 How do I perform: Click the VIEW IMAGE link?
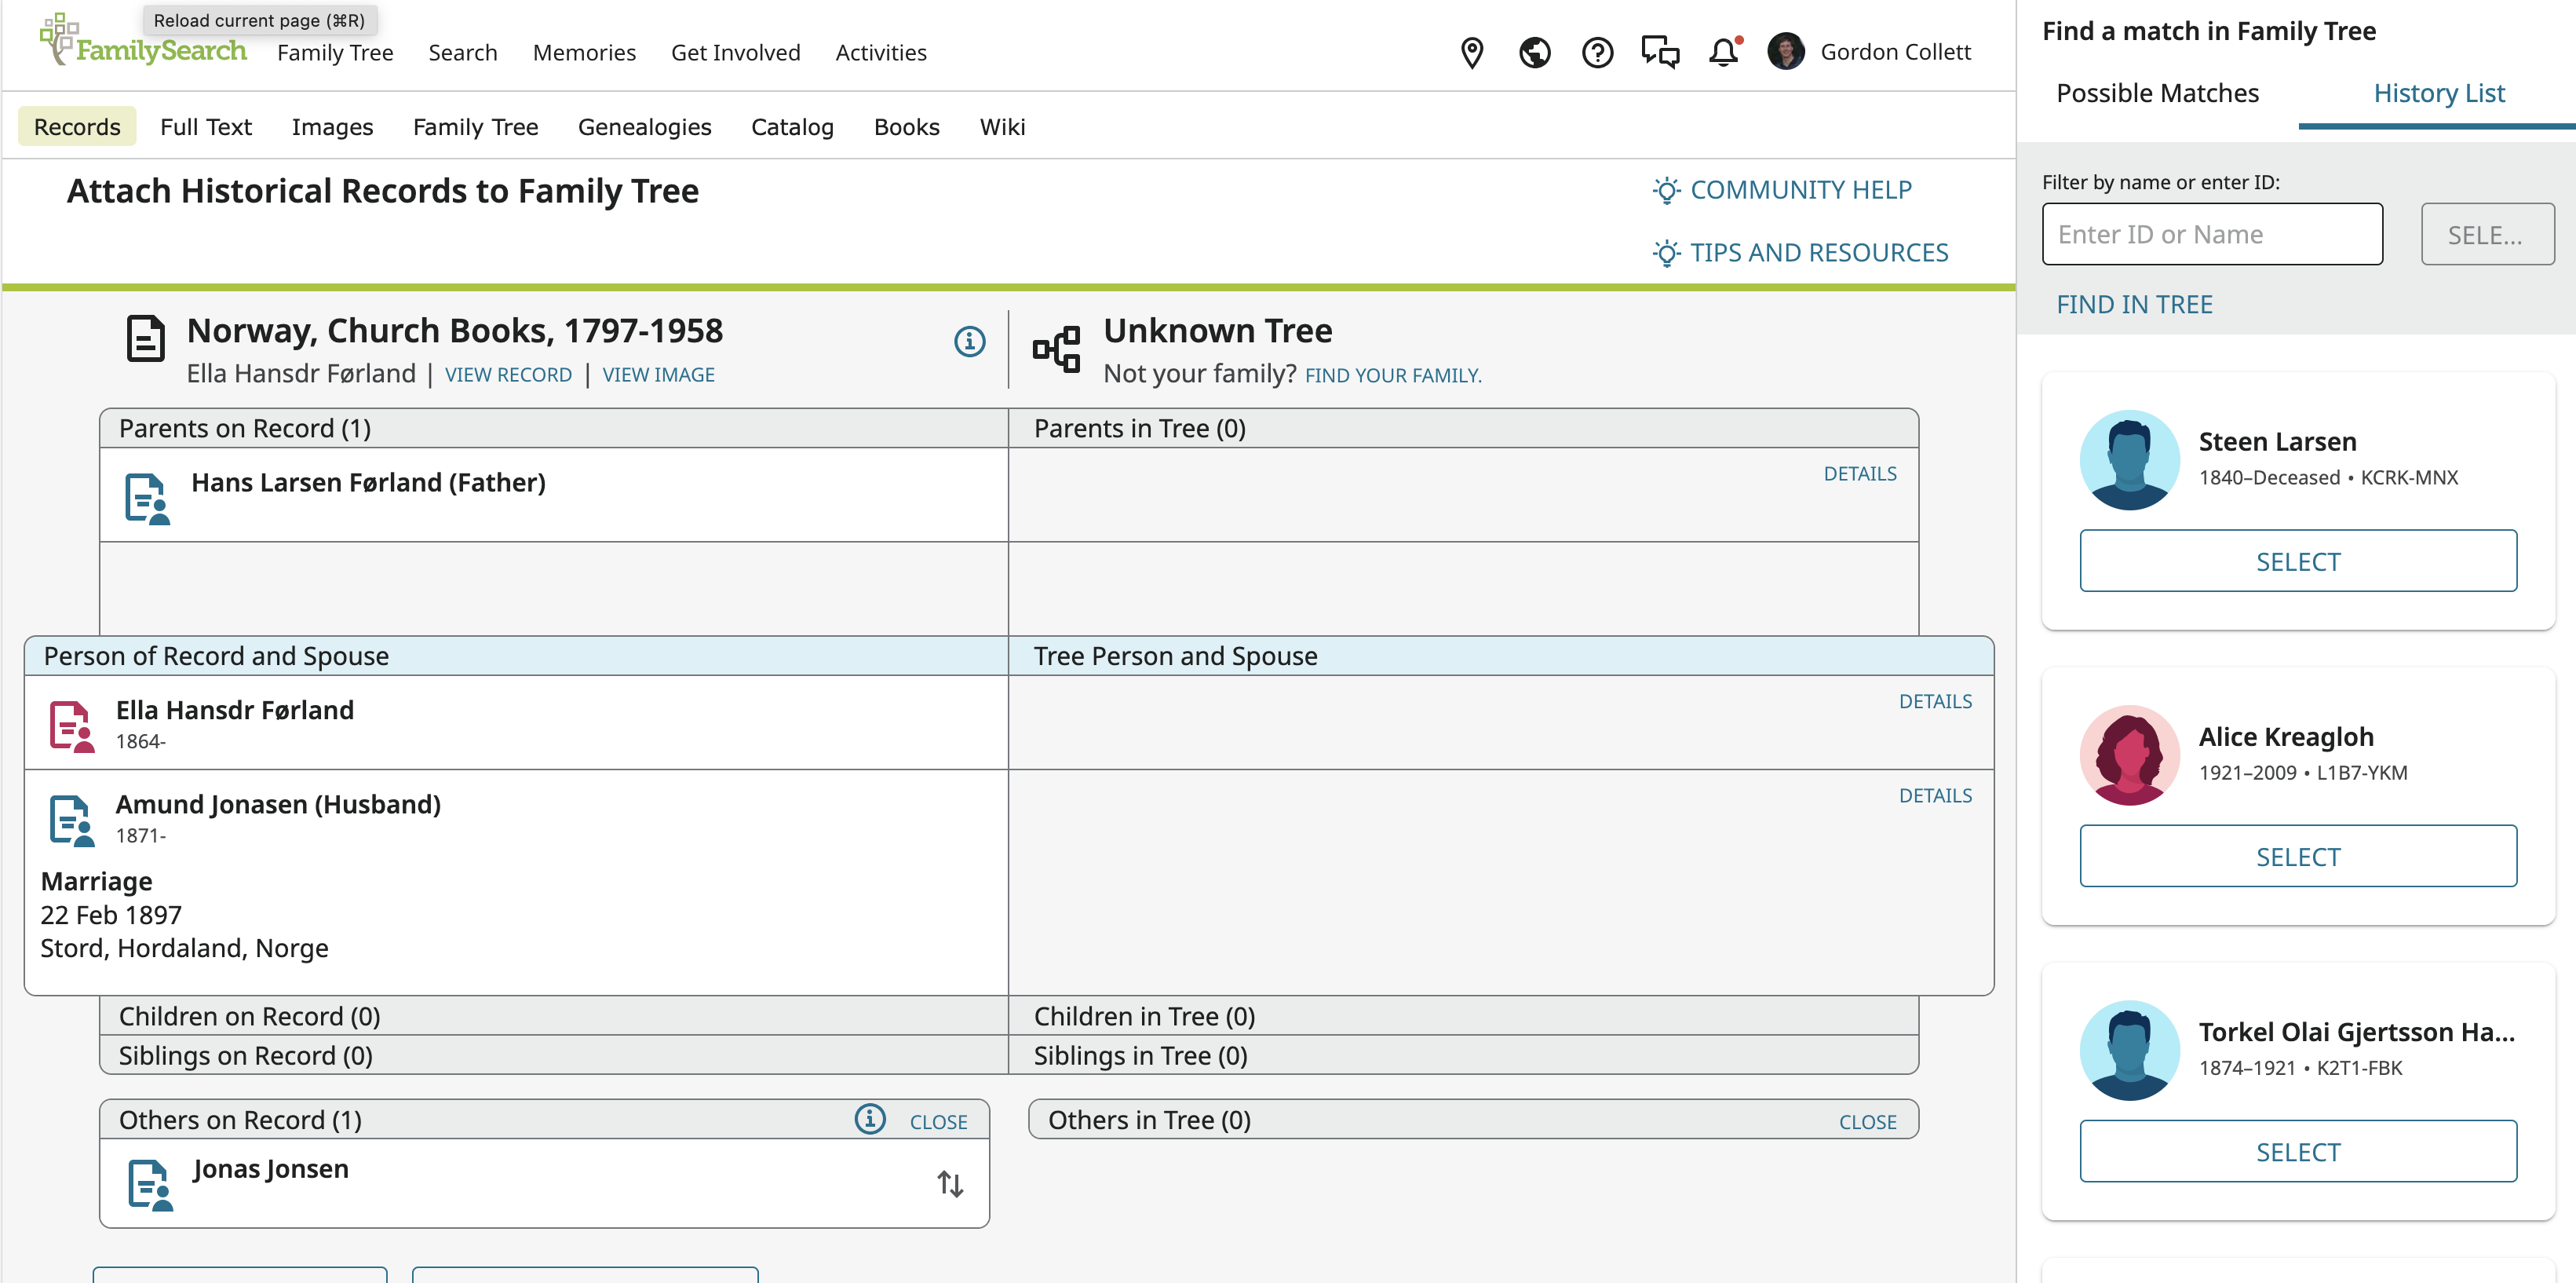(x=658, y=375)
